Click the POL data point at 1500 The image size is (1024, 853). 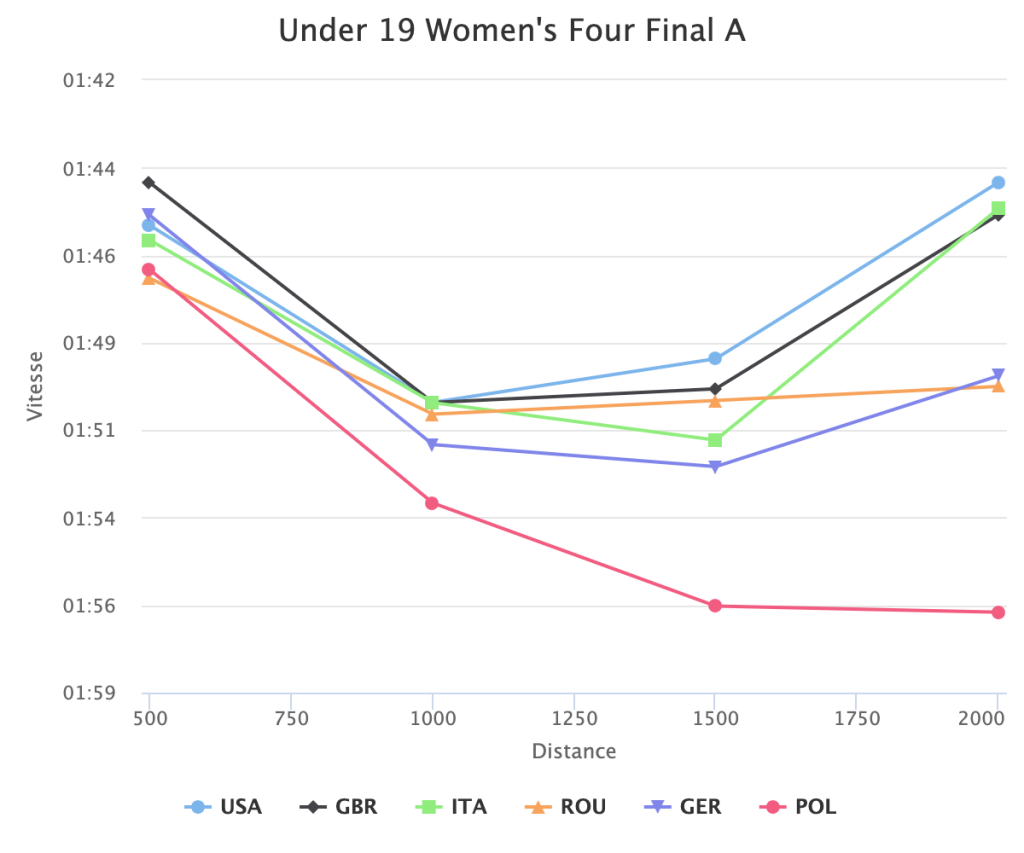(715, 606)
